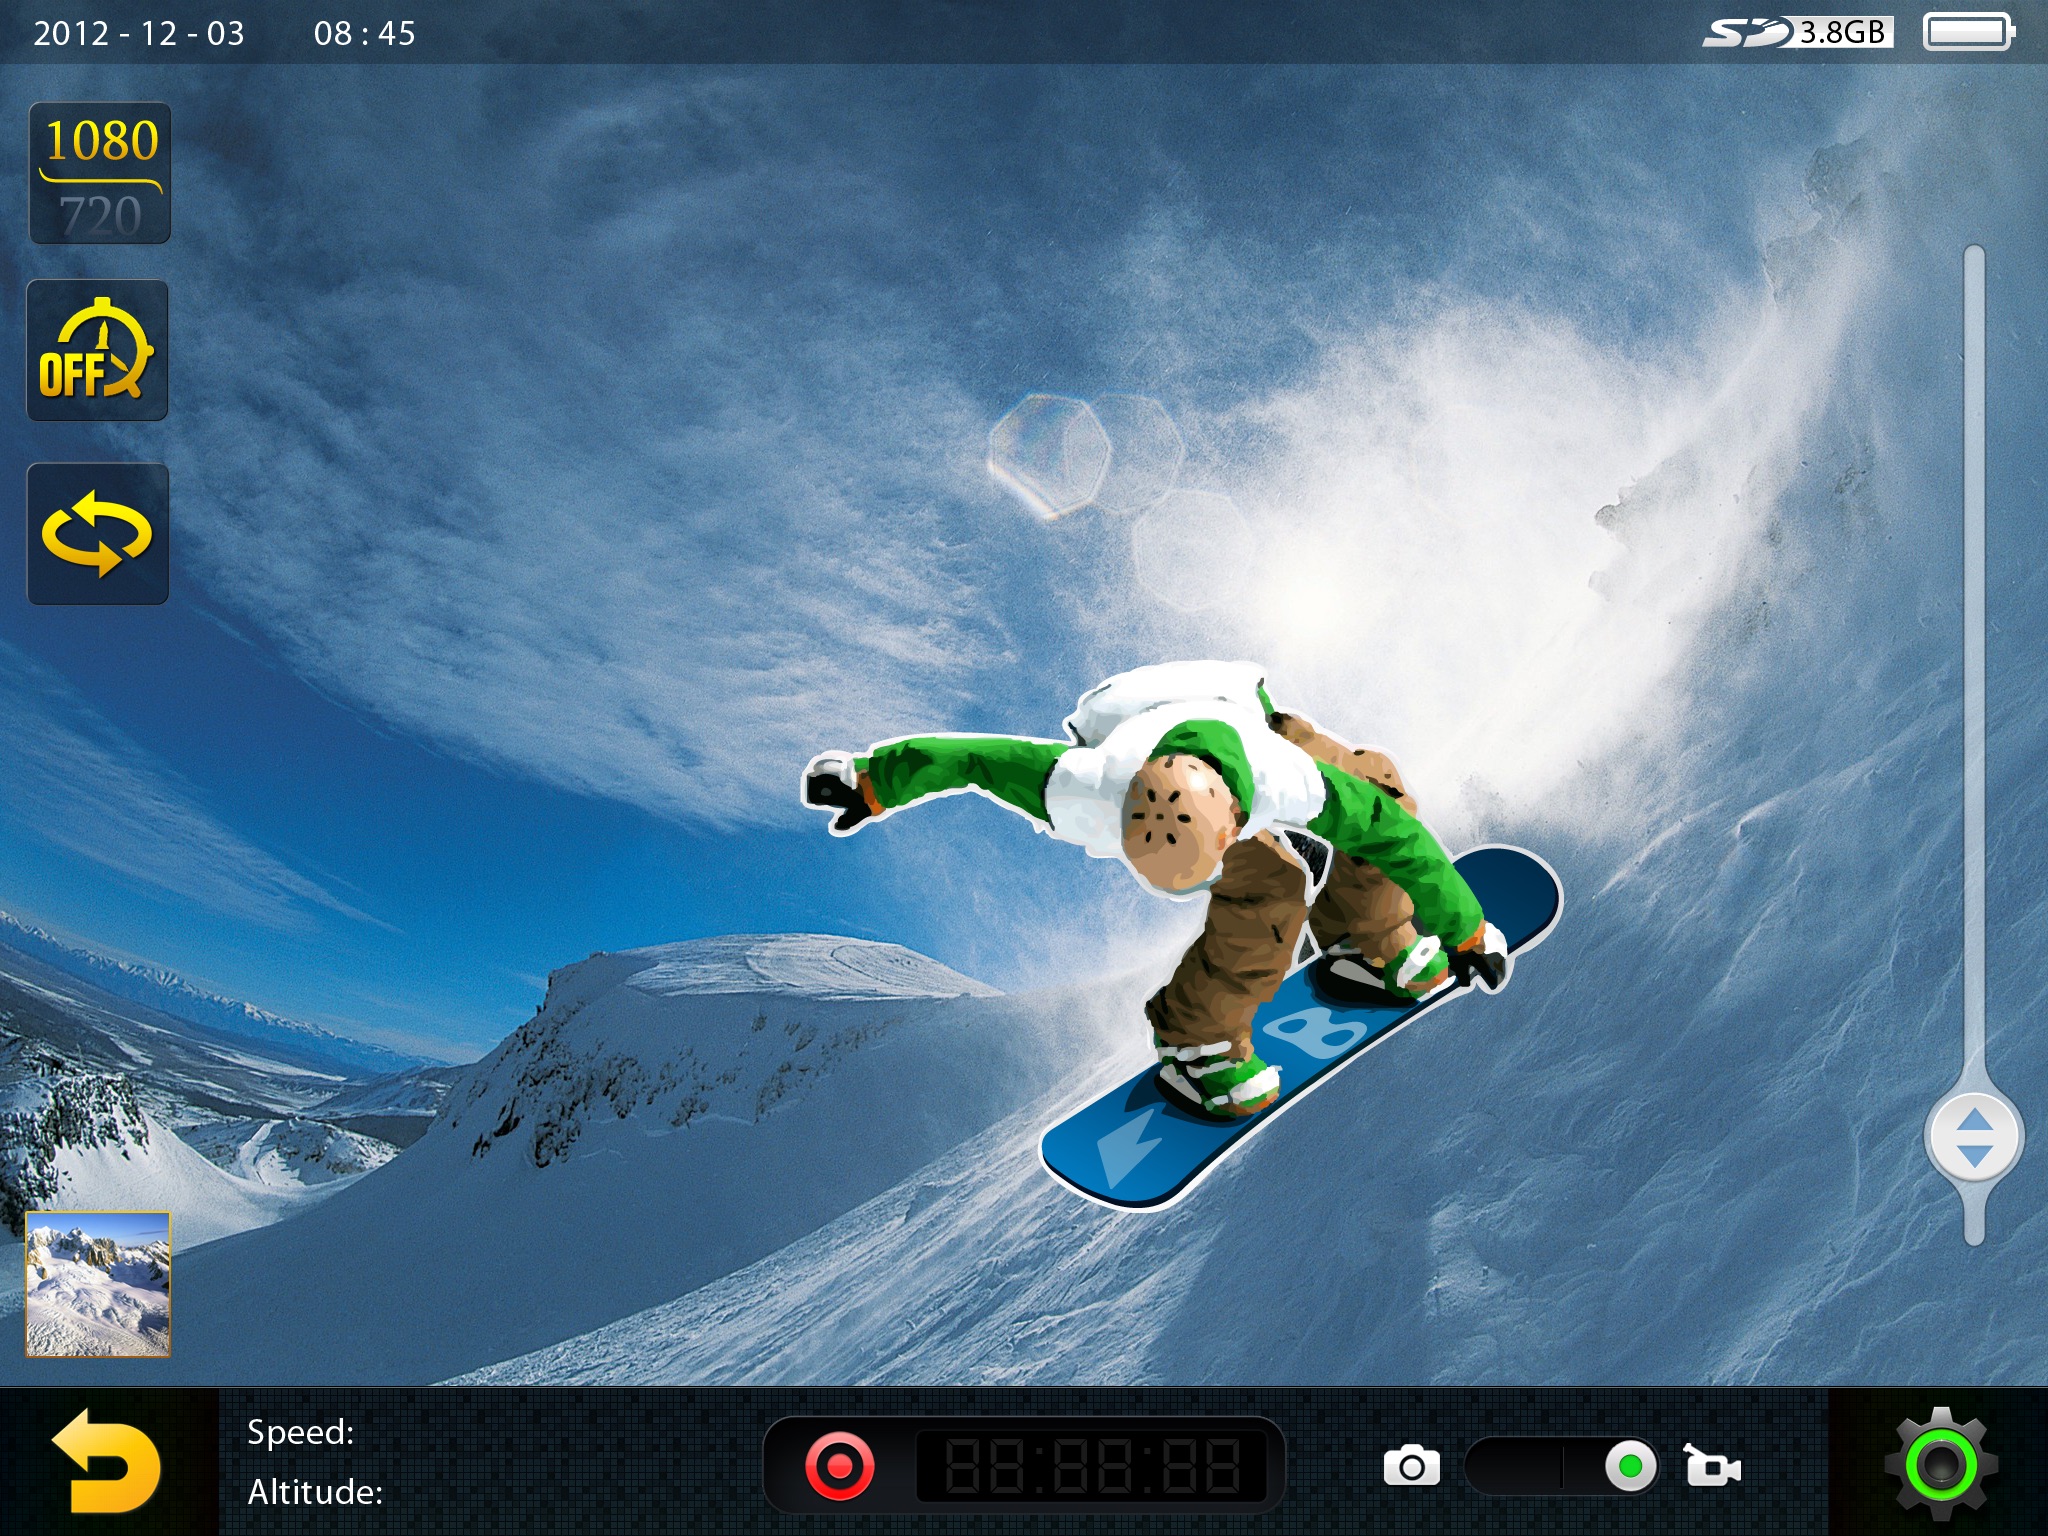Select the photo camera icon

(1411, 1467)
